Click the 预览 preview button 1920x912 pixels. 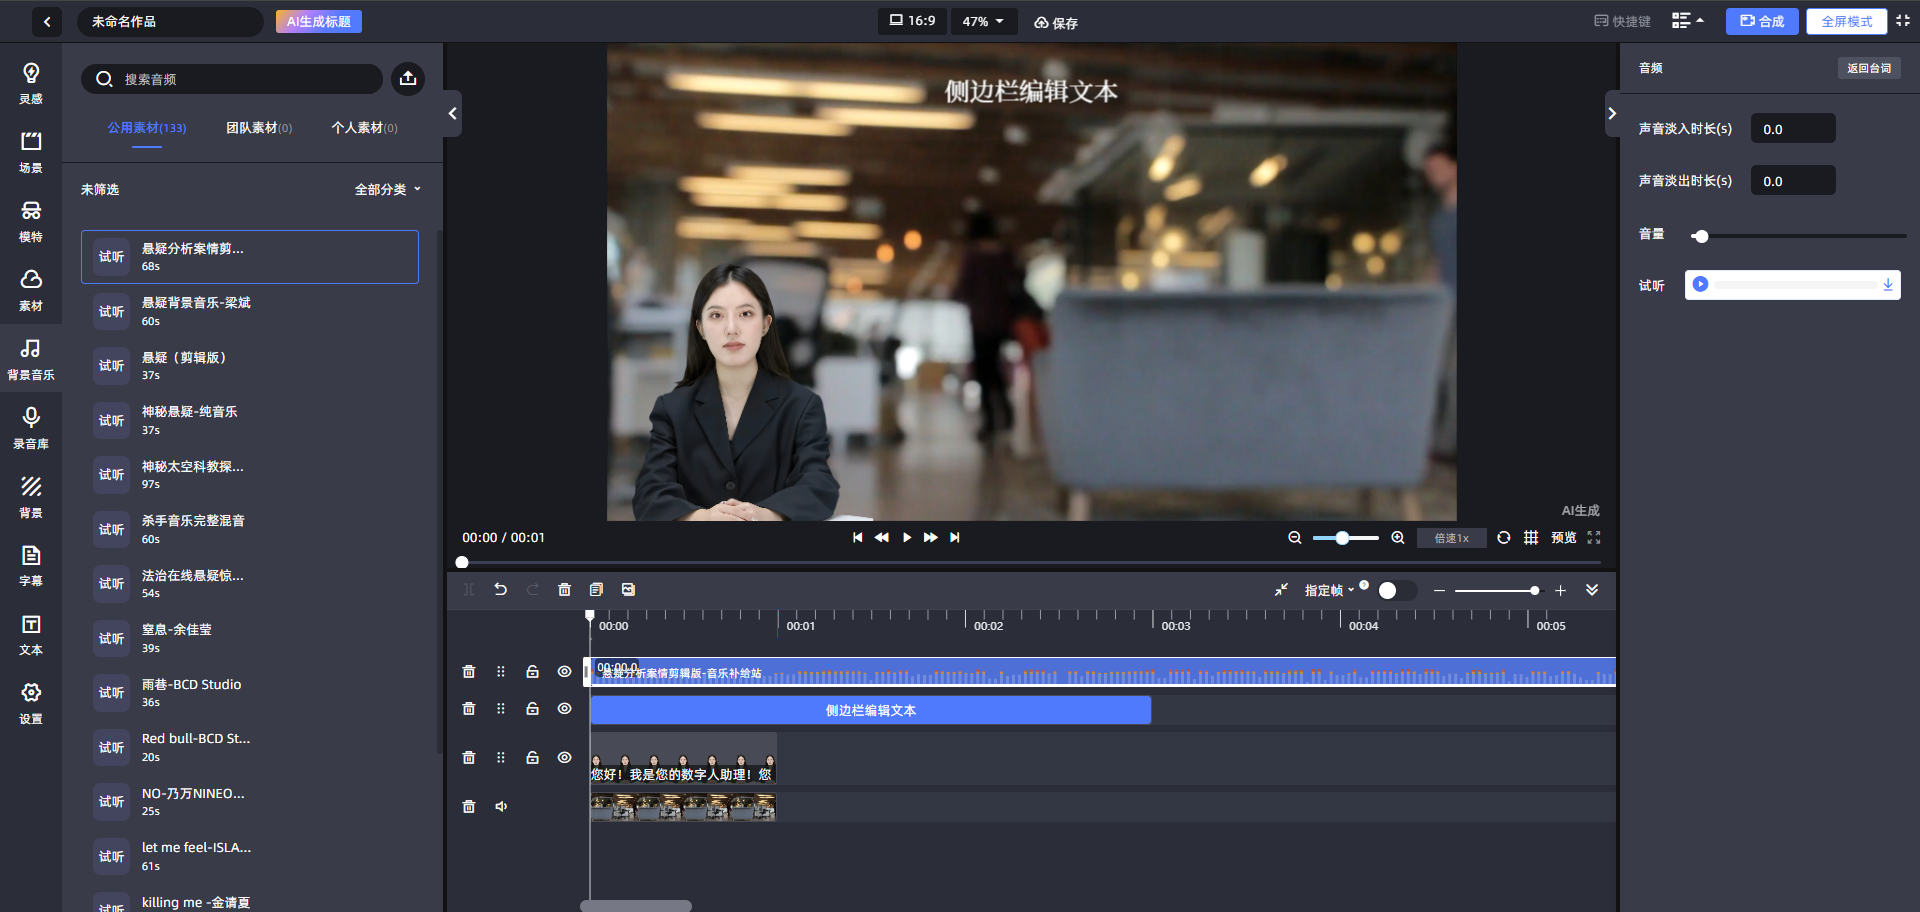1564,538
